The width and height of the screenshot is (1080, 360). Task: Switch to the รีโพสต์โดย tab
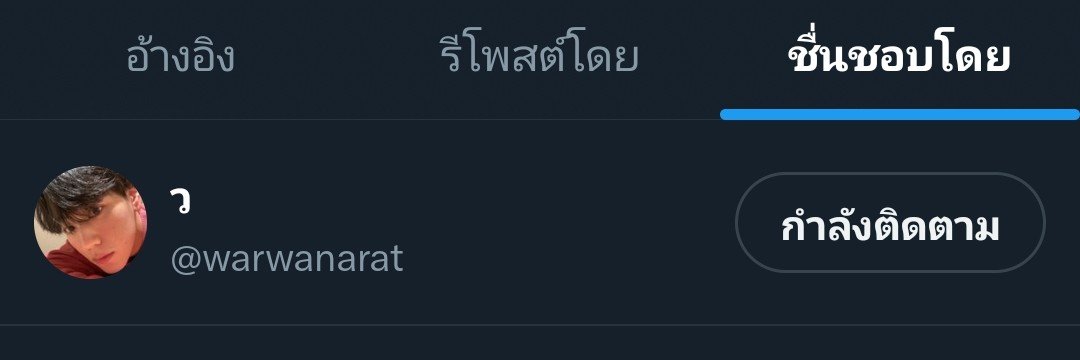pyautogui.click(x=539, y=59)
